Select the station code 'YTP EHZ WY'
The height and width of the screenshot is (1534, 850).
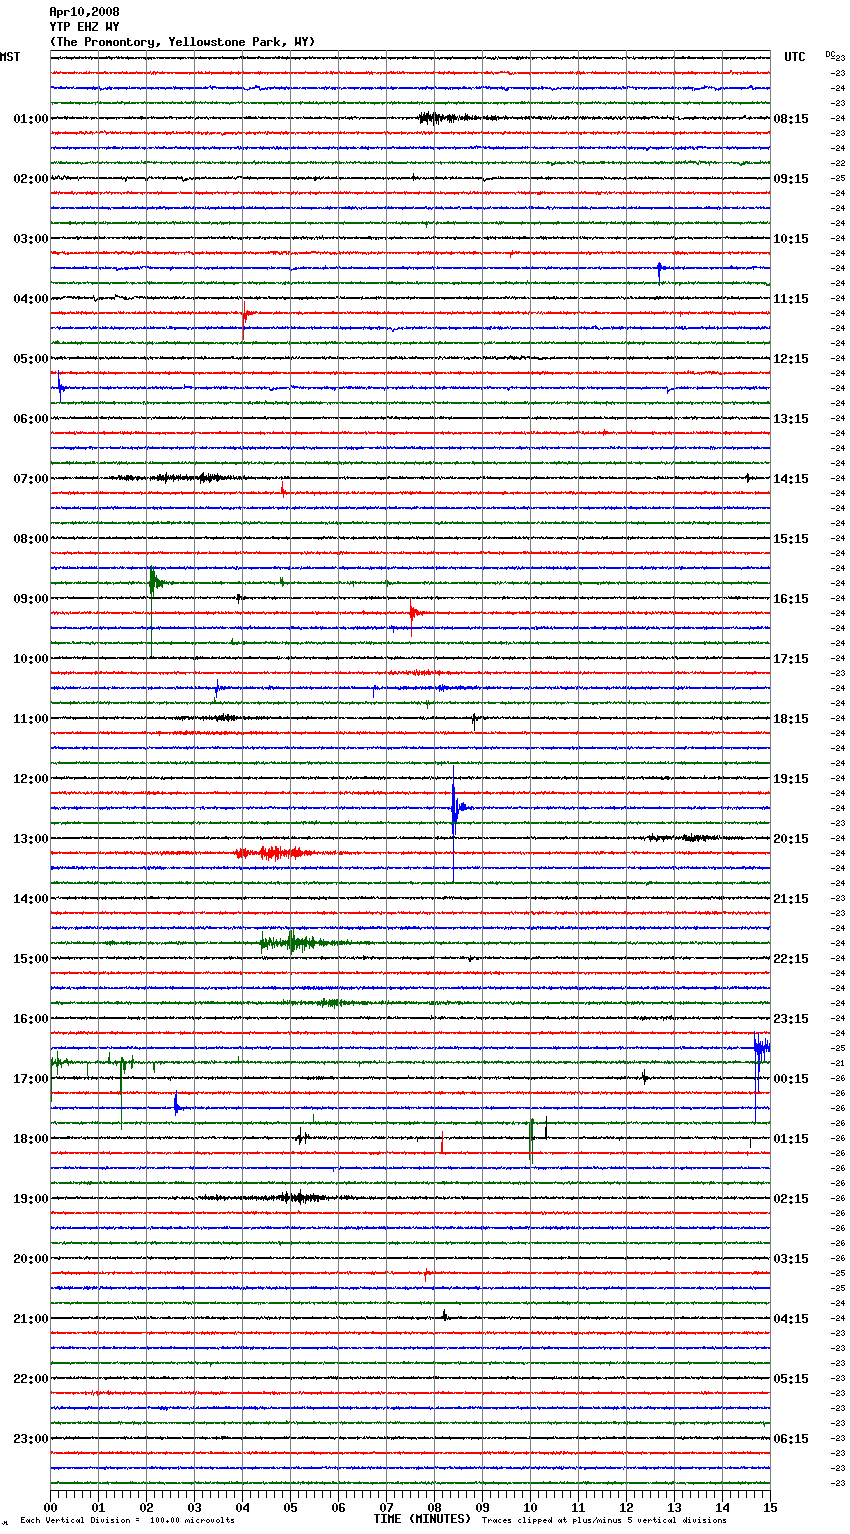[x=84, y=27]
